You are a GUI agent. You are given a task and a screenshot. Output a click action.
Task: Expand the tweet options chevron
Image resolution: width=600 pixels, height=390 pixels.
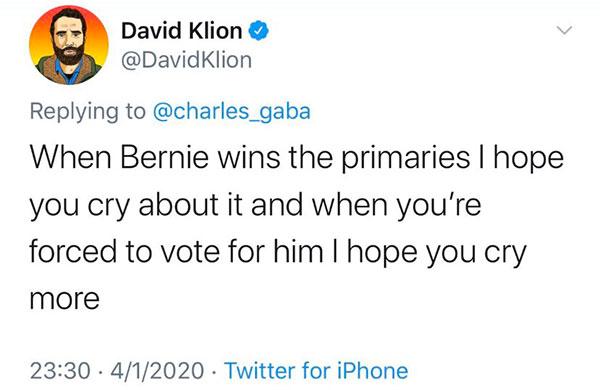[564, 30]
